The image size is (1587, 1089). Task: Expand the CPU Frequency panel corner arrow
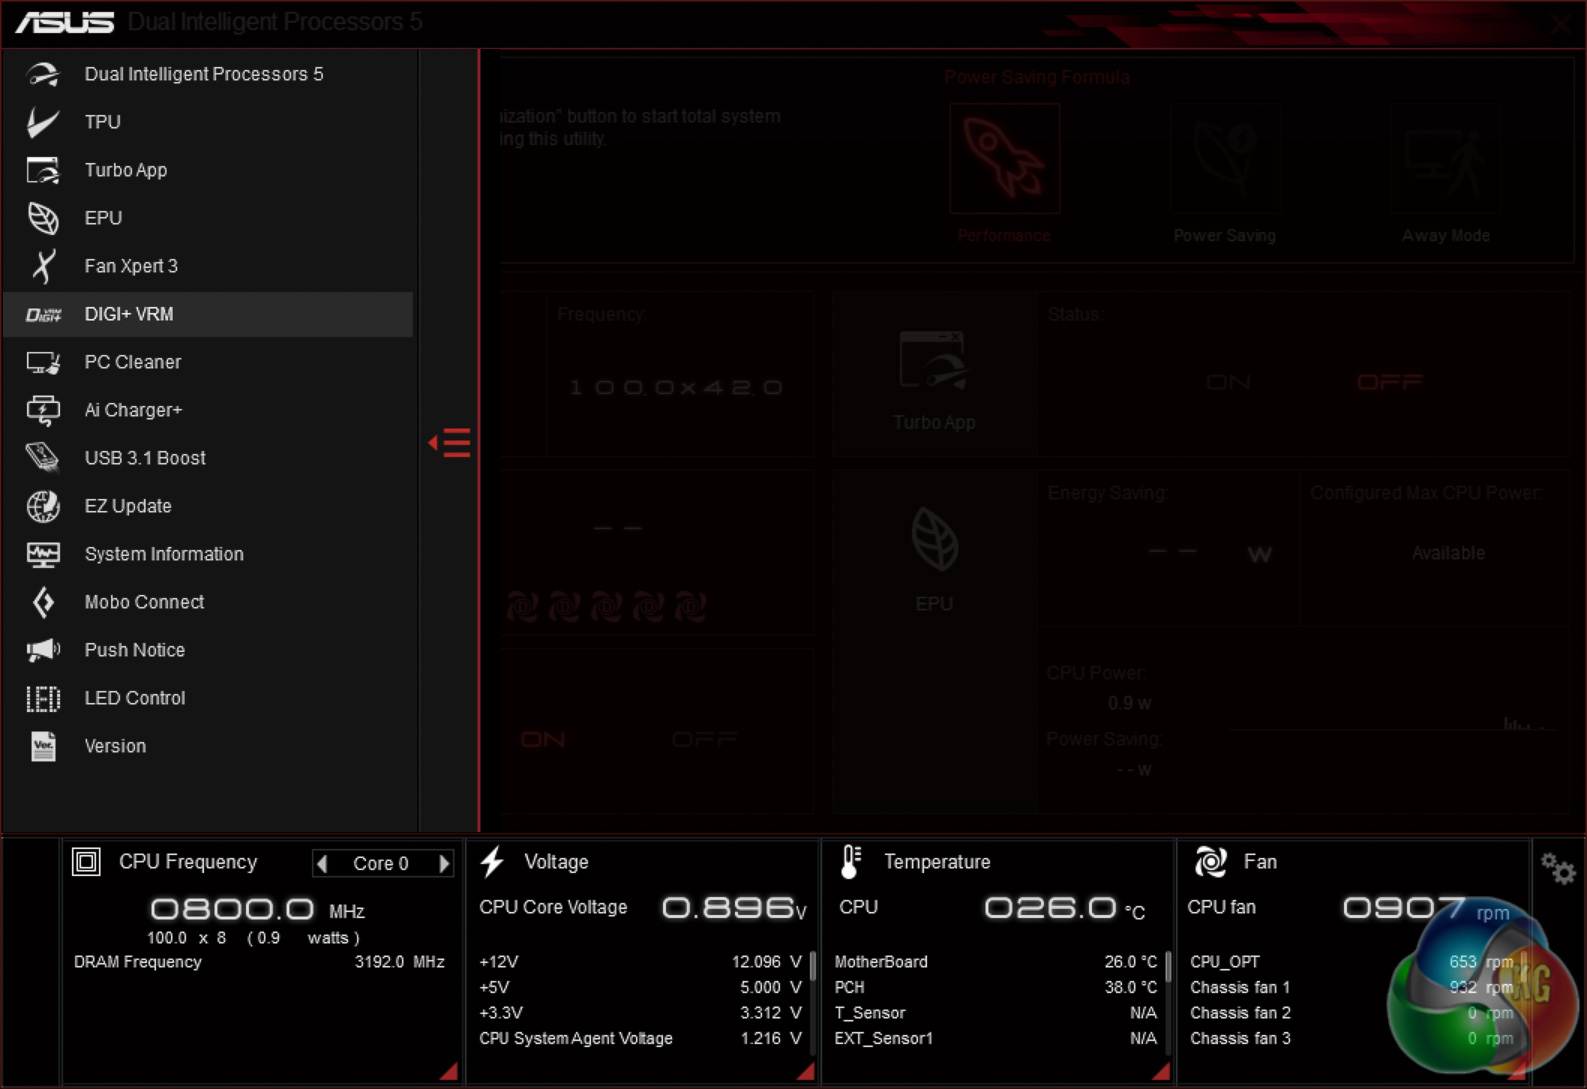point(449,1071)
